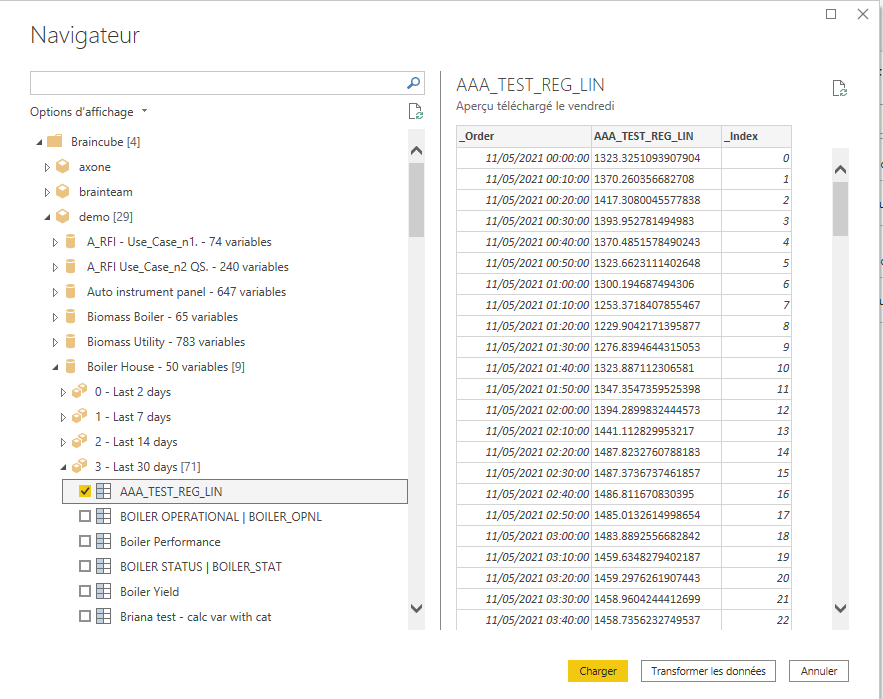
Task: Click the Biomass Boiler database icon
Action: coord(70,317)
